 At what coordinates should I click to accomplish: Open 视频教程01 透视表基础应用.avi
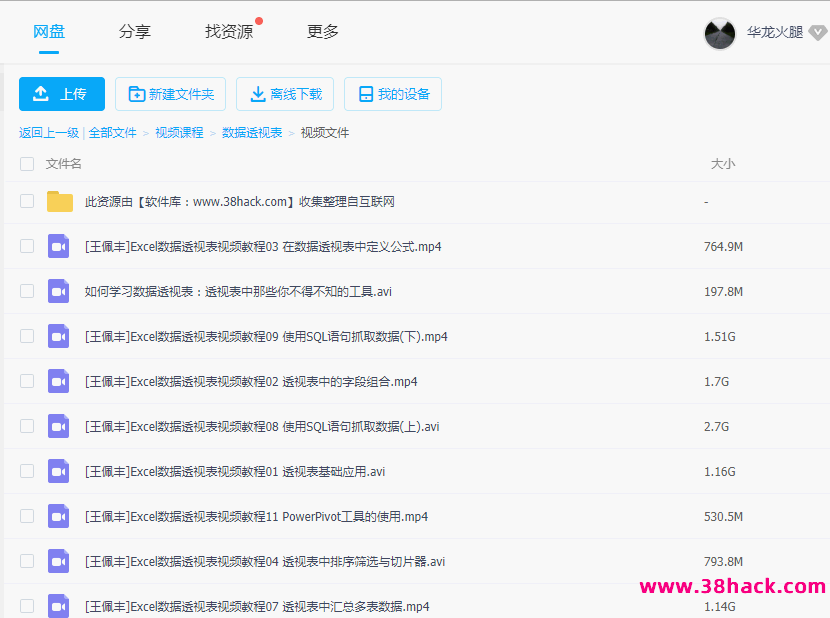(235, 472)
